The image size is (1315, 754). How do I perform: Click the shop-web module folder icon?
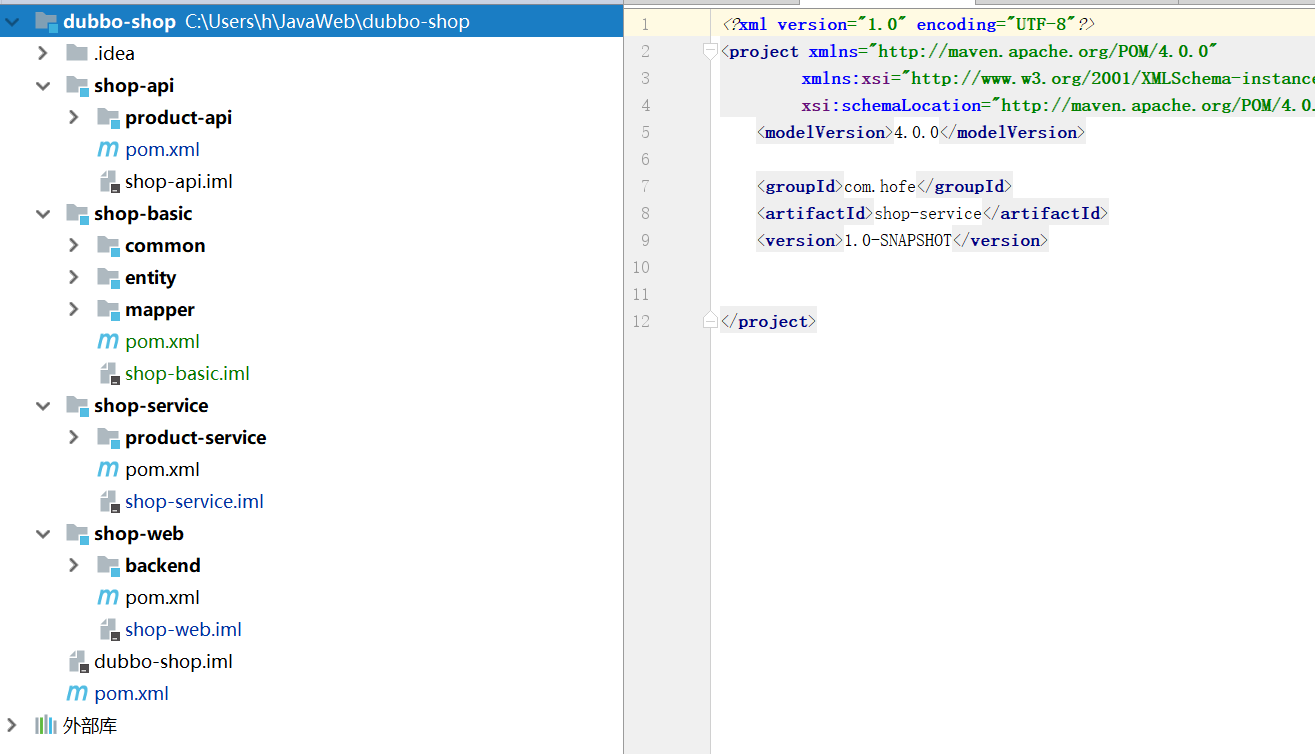[x=77, y=533]
